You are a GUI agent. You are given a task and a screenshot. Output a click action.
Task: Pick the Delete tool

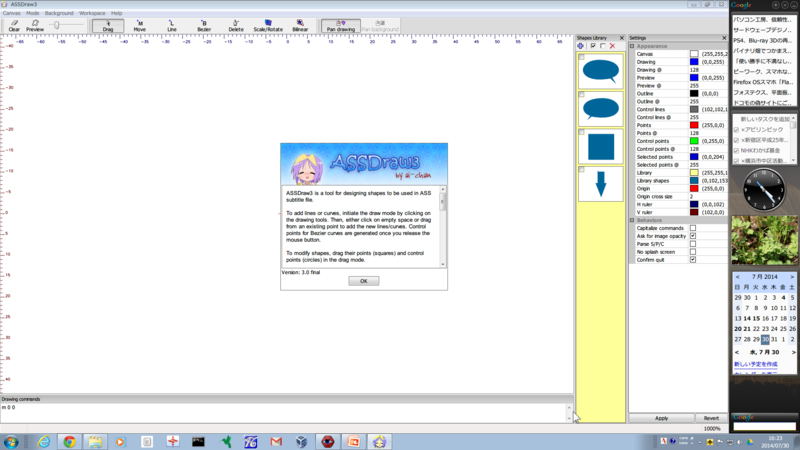click(x=236, y=26)
